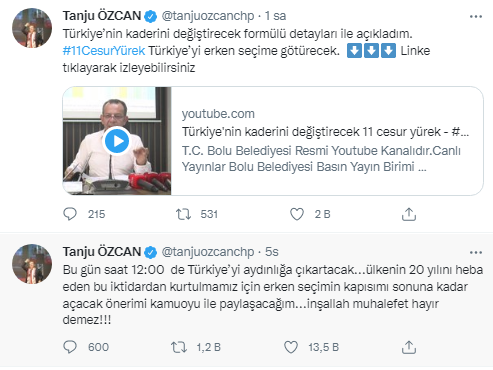
Task: Like the second tweet with 13,5 B likes
Action: click(291, 347)
